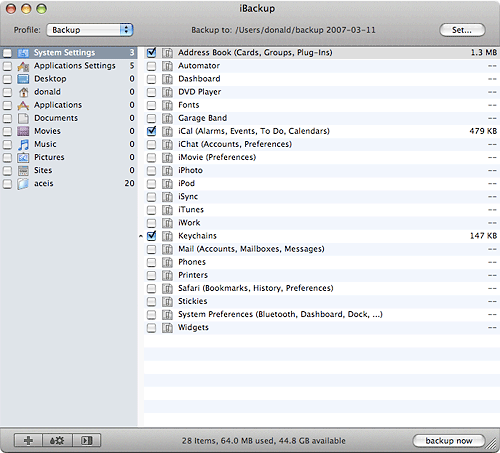500x453 pixels.
Task: Select the Movies sidebar row
Action: 69,131
